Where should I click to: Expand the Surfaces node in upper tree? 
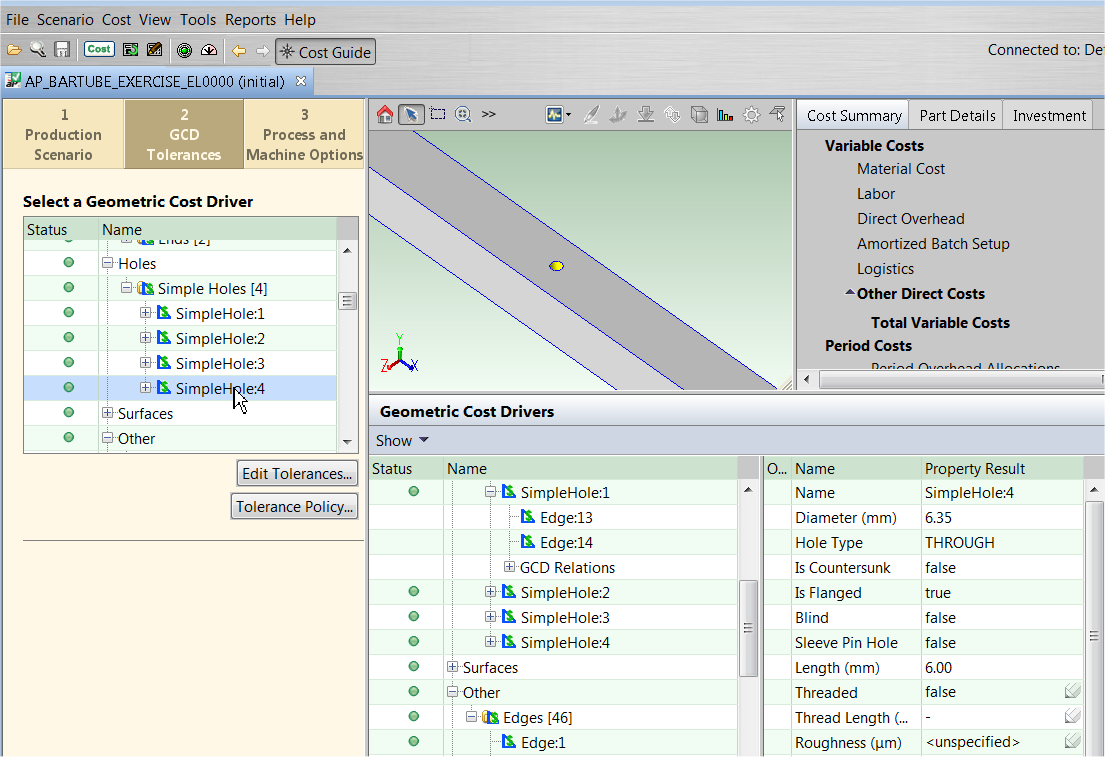tap(108, 414)
